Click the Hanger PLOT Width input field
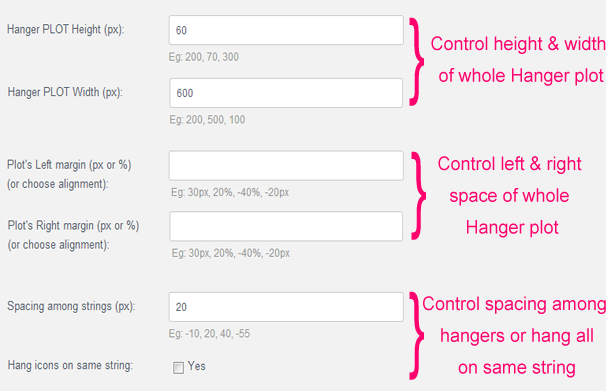The image size is (606, 391). pyautogui.click(x=286, y=93)
